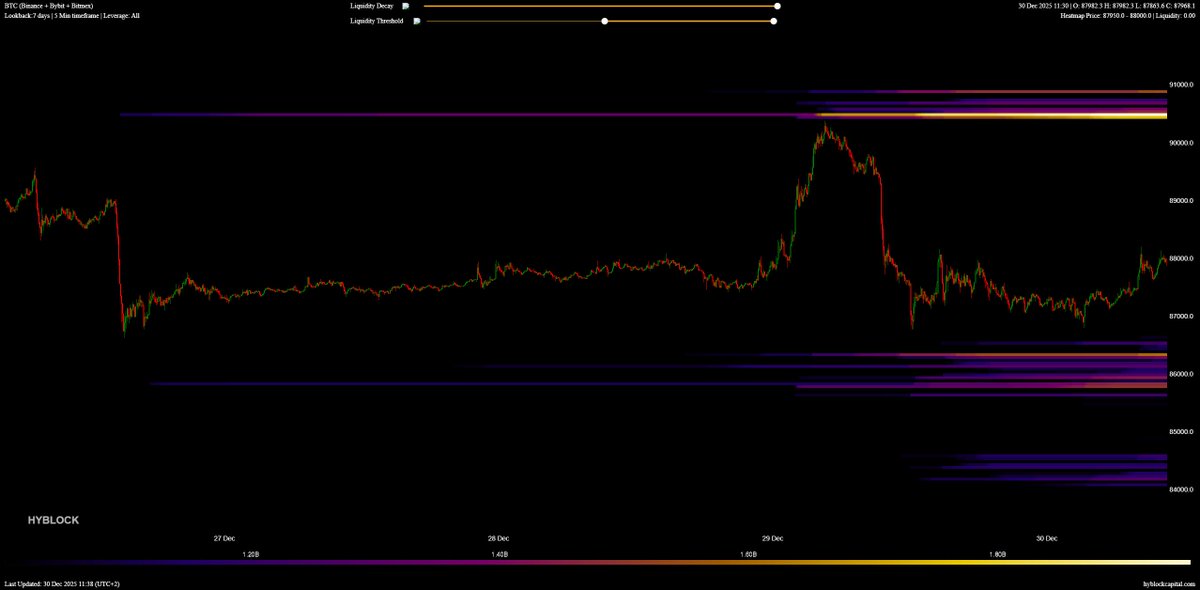This screenshot has width=1200, height=590.
Task: Click the OHLC readout for 30 Dec 2025 11:30
Action: 1106,6
